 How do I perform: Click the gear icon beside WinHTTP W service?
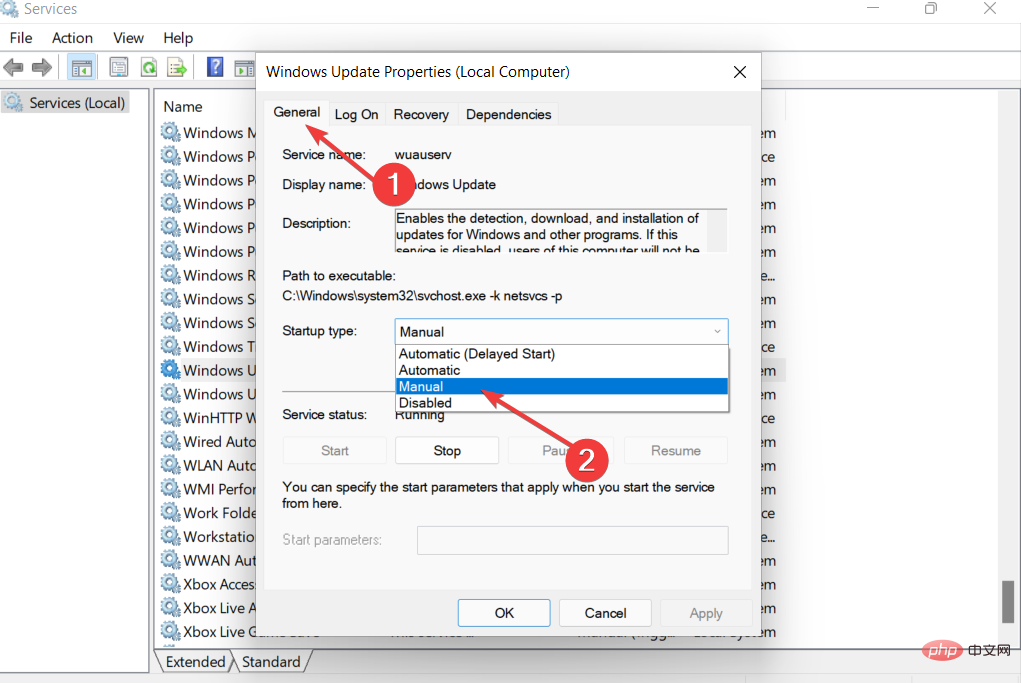point(171,417)
